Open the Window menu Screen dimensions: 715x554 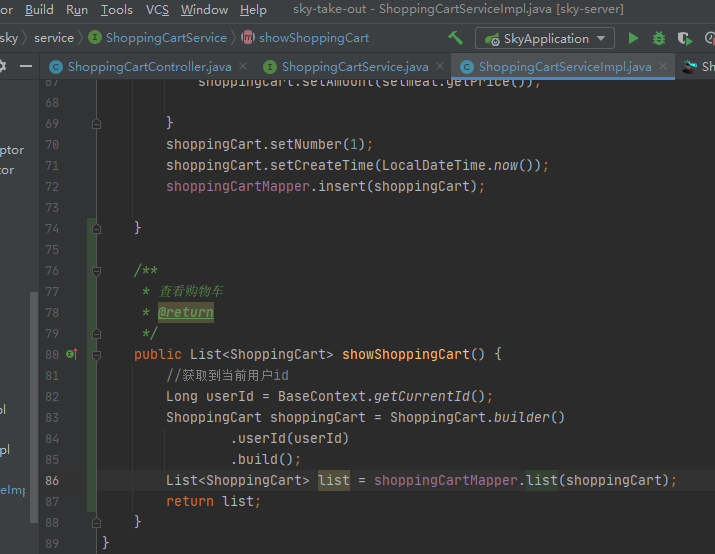[x=204, y=10]
